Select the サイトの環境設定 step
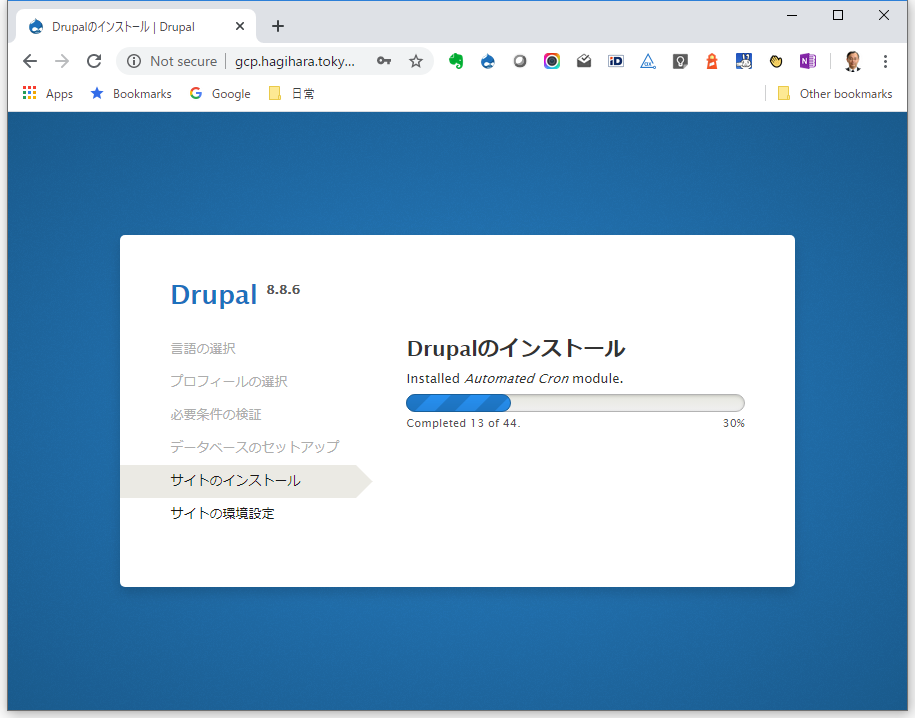The image size is (915, 718). click(x=222, y=513)
